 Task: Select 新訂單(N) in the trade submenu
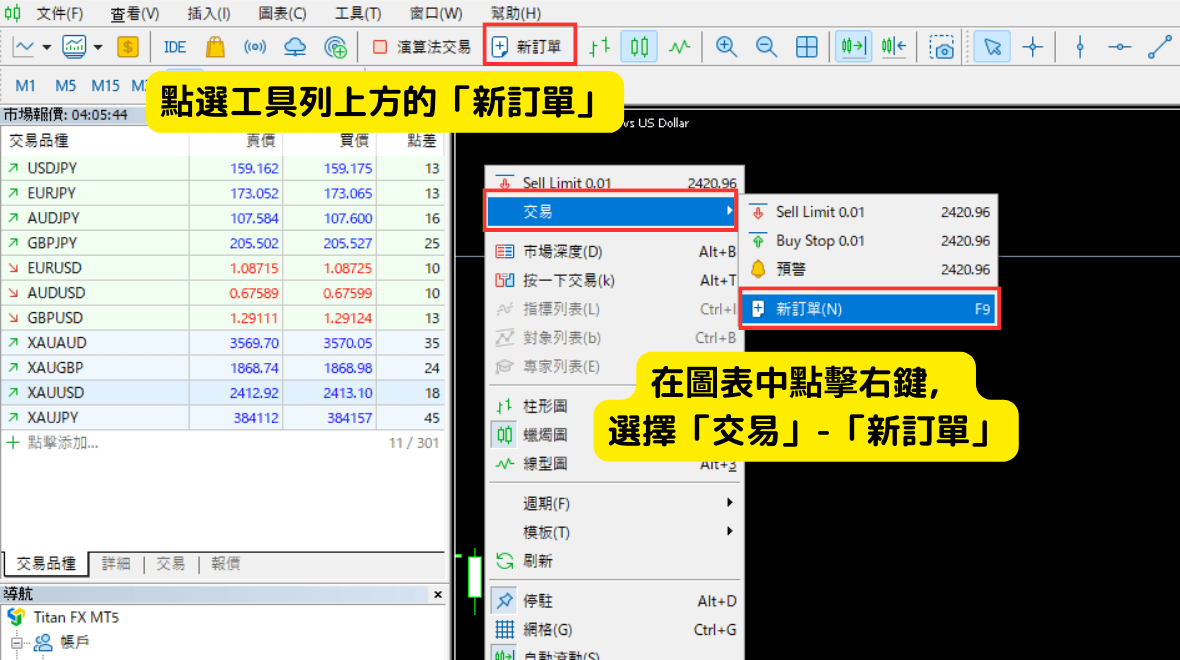click(x=809, y=310)
